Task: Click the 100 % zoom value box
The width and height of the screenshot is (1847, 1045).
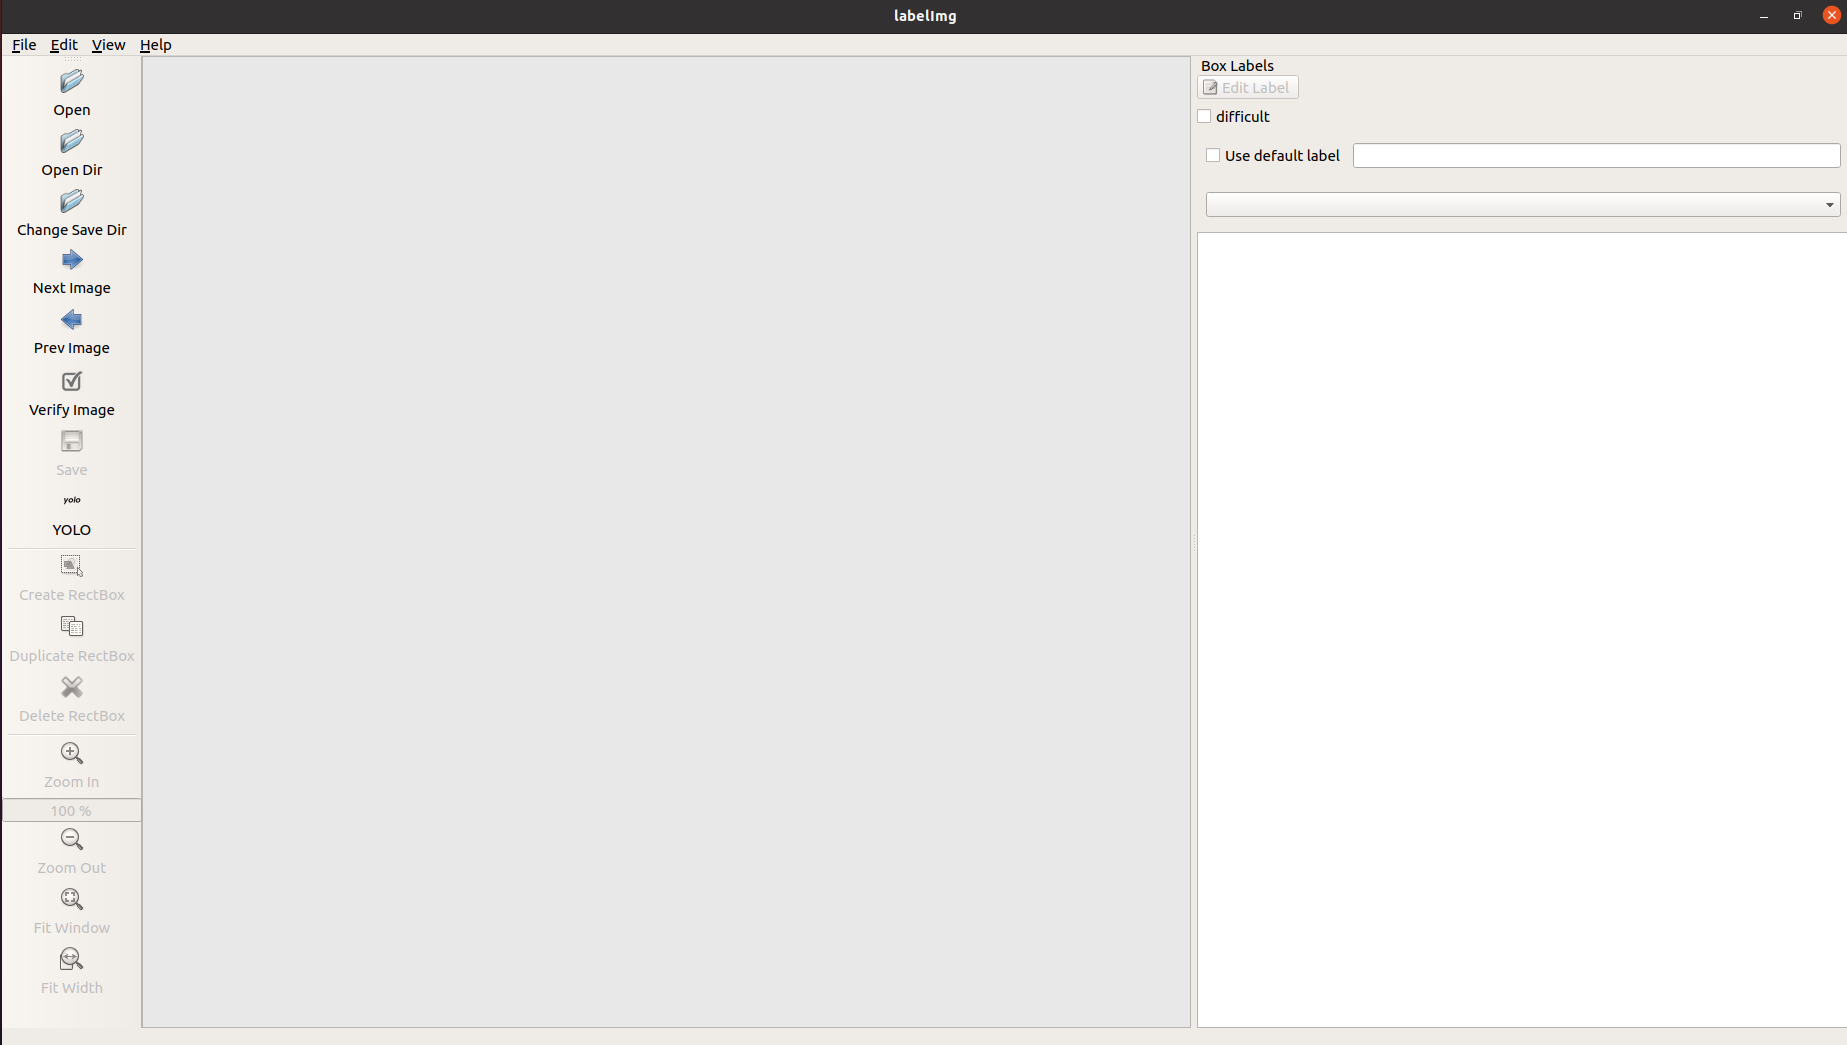Action: [71, 811]
